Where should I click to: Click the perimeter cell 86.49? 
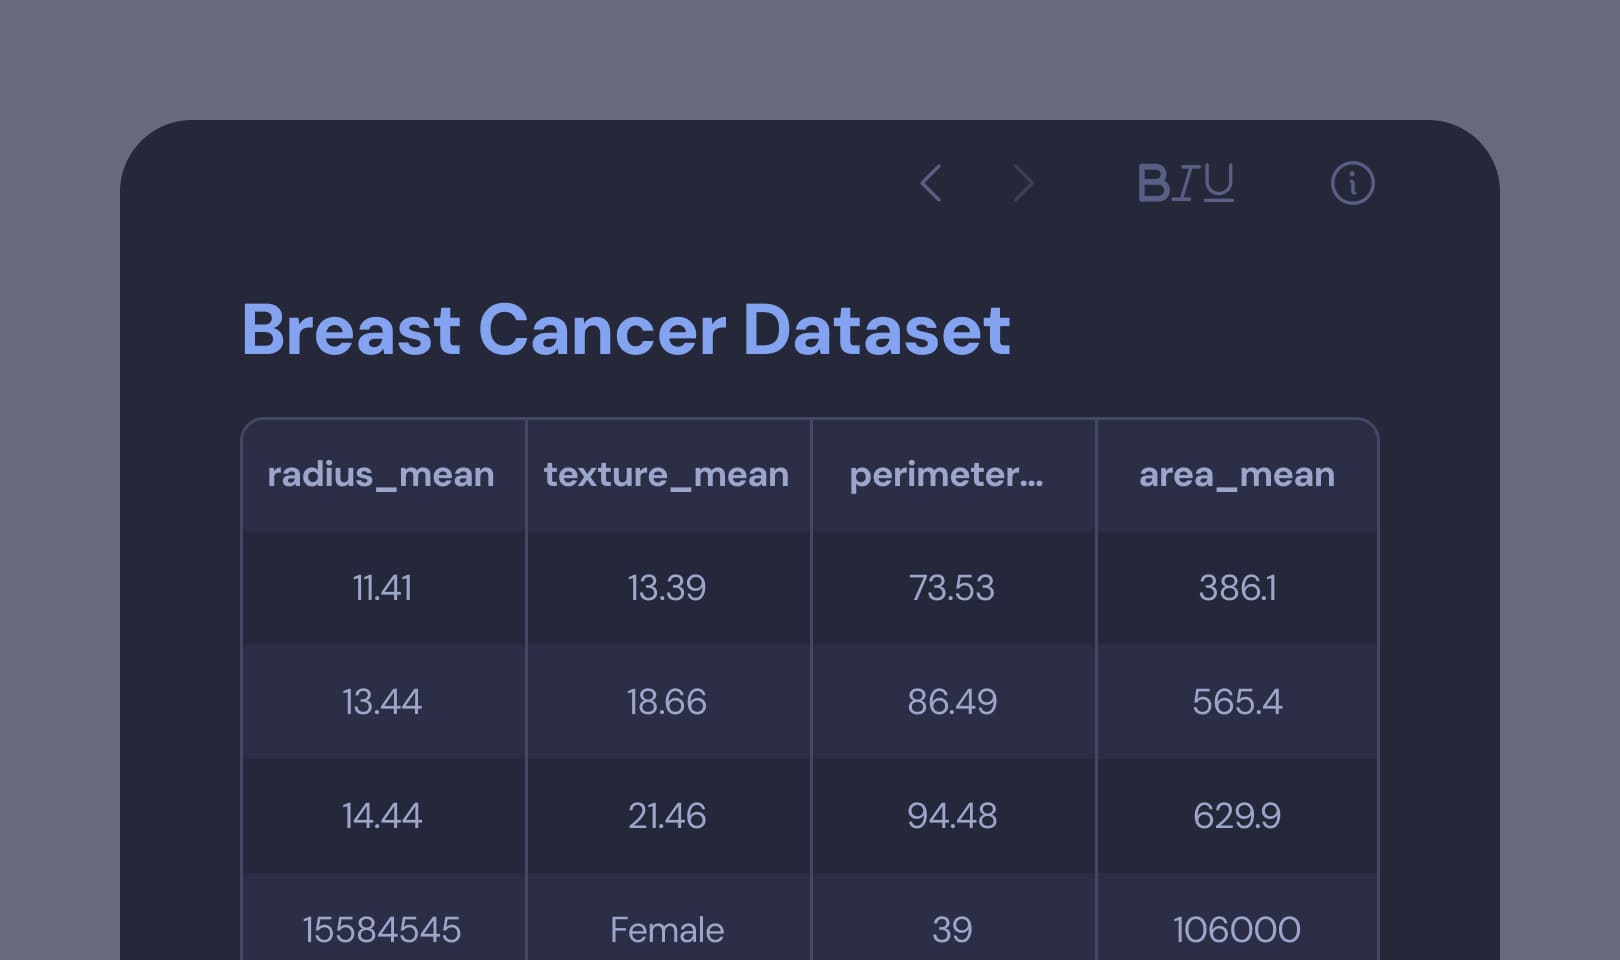tap(952, 702)
